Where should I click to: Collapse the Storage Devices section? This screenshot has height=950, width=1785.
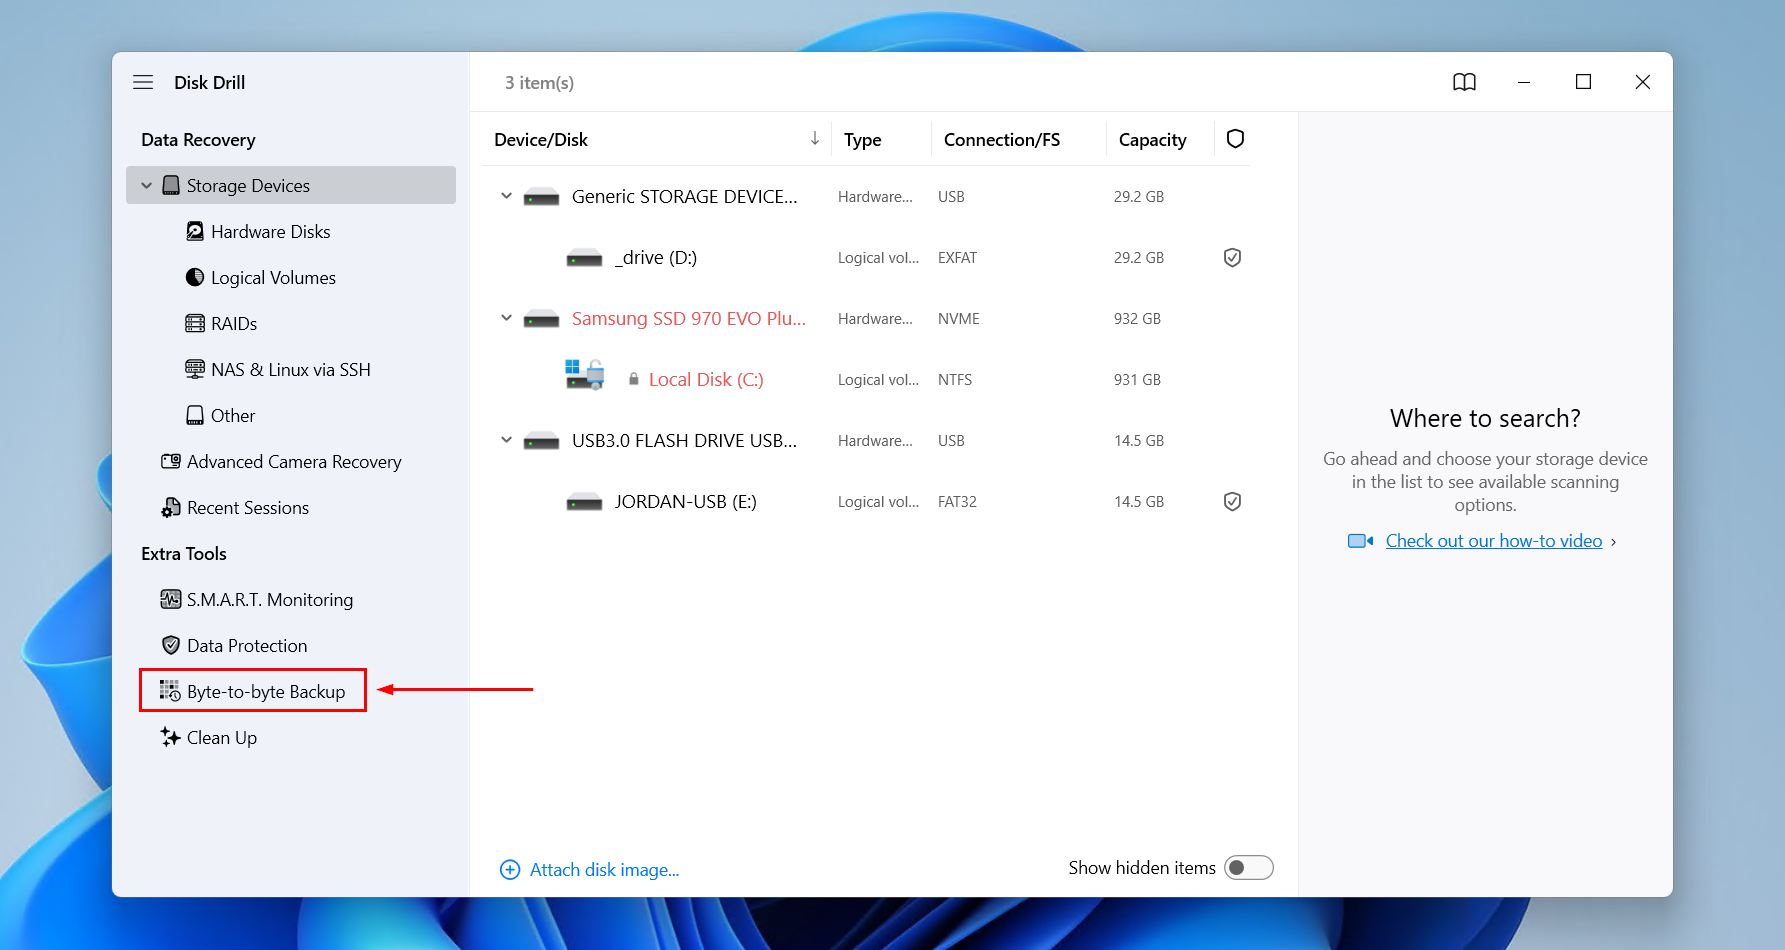pyautogui.click(x=146, y=185)
